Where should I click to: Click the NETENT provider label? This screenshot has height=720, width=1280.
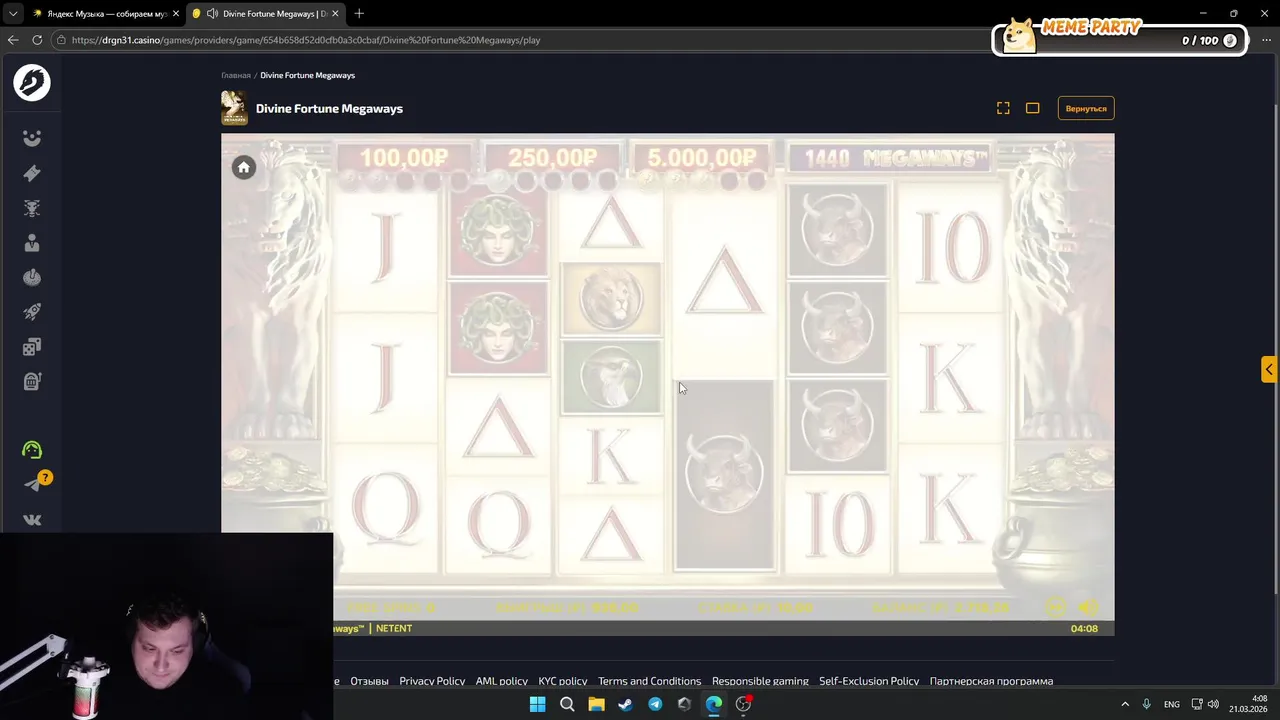(394, 628)
